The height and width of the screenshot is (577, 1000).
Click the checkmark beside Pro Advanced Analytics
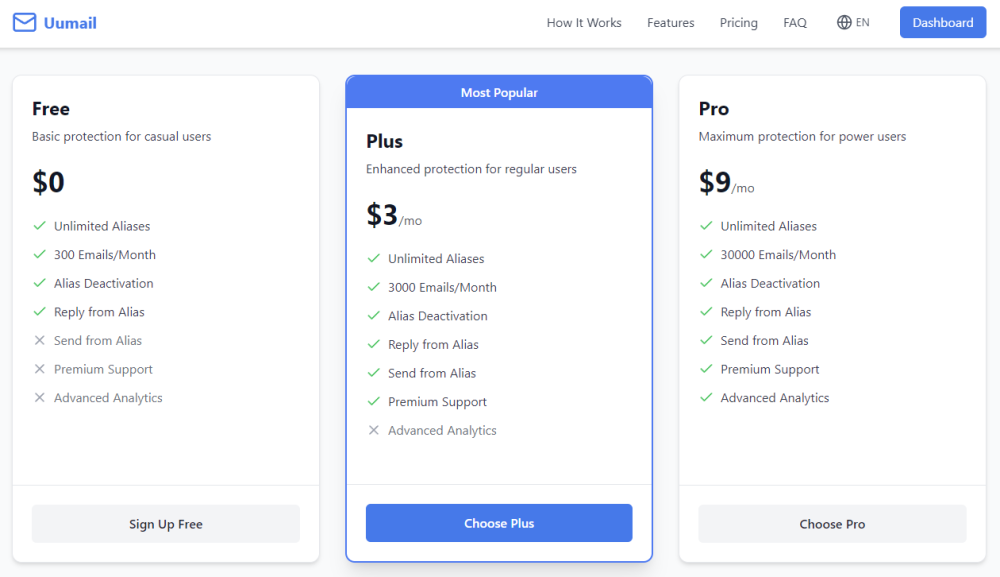[706, 398]
